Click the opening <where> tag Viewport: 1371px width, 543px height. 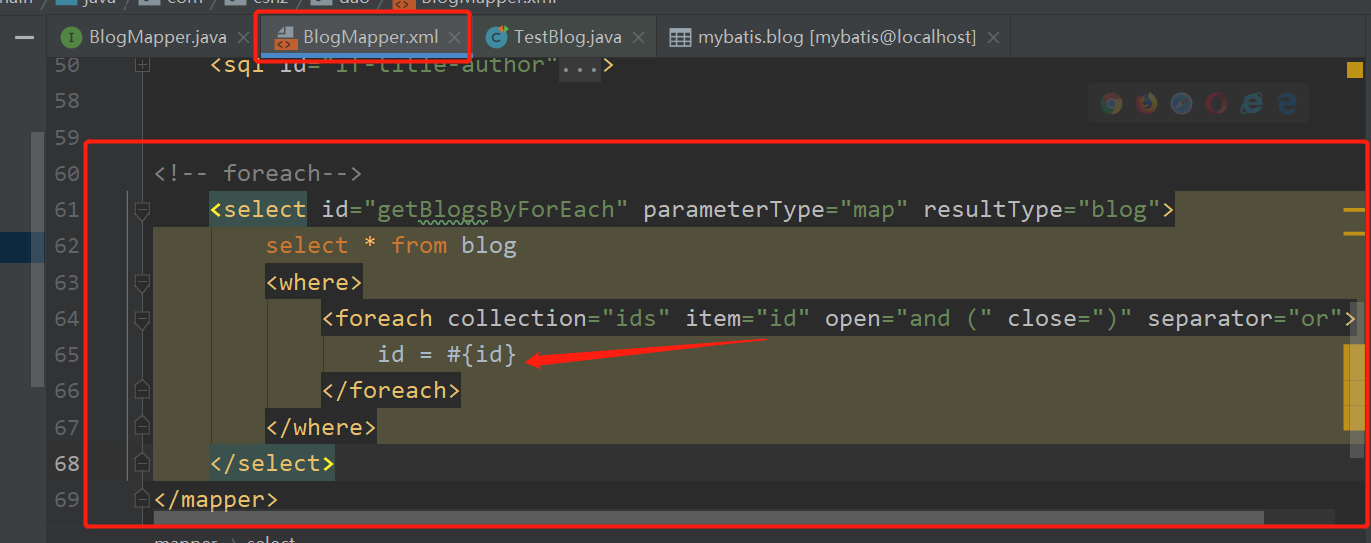(314, 283)
